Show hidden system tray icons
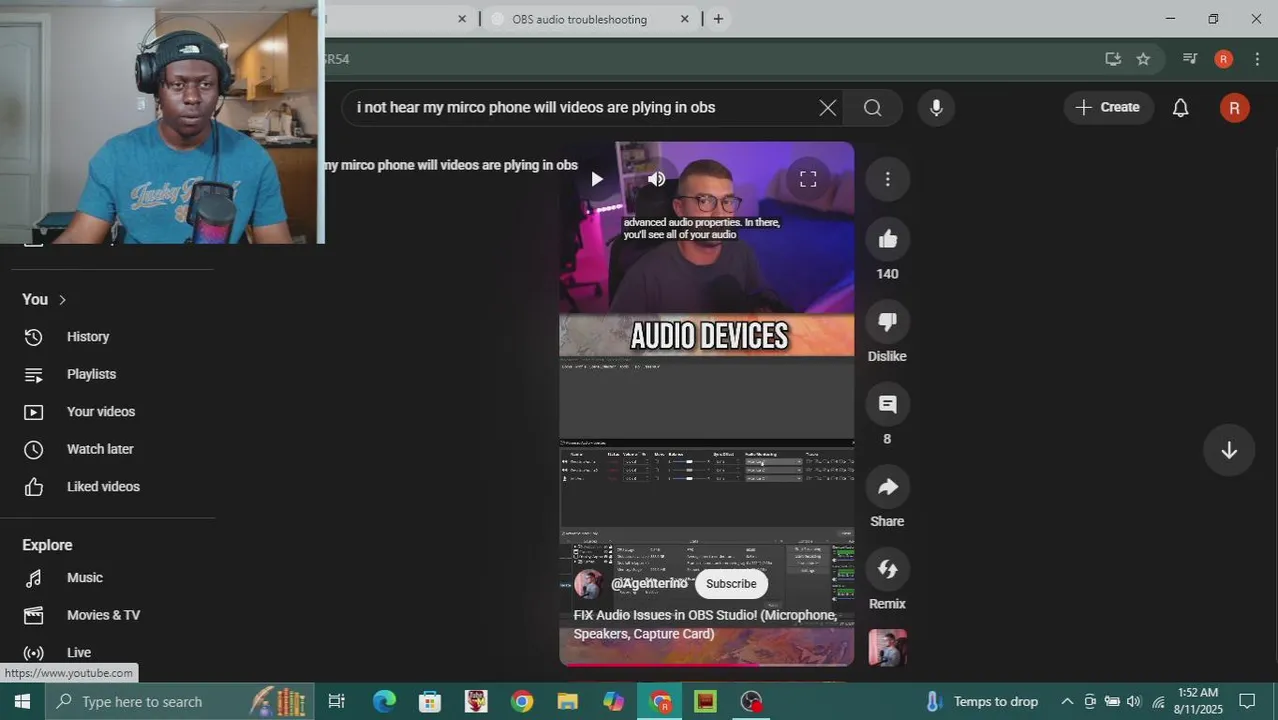 click(1067, 702)
